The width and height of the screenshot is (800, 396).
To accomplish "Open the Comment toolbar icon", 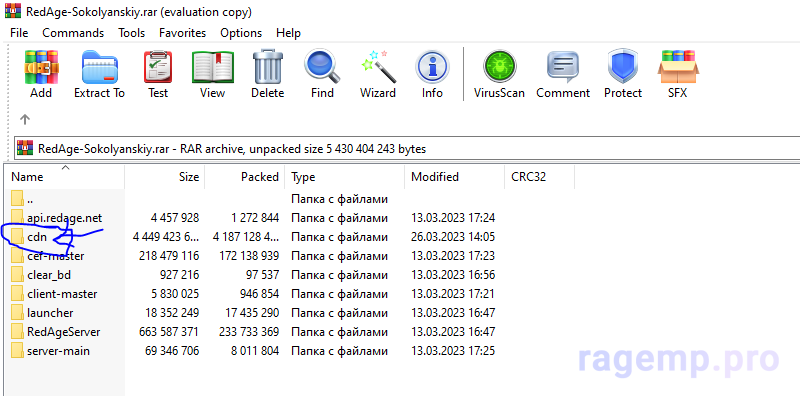I will (x=563, y=74).
